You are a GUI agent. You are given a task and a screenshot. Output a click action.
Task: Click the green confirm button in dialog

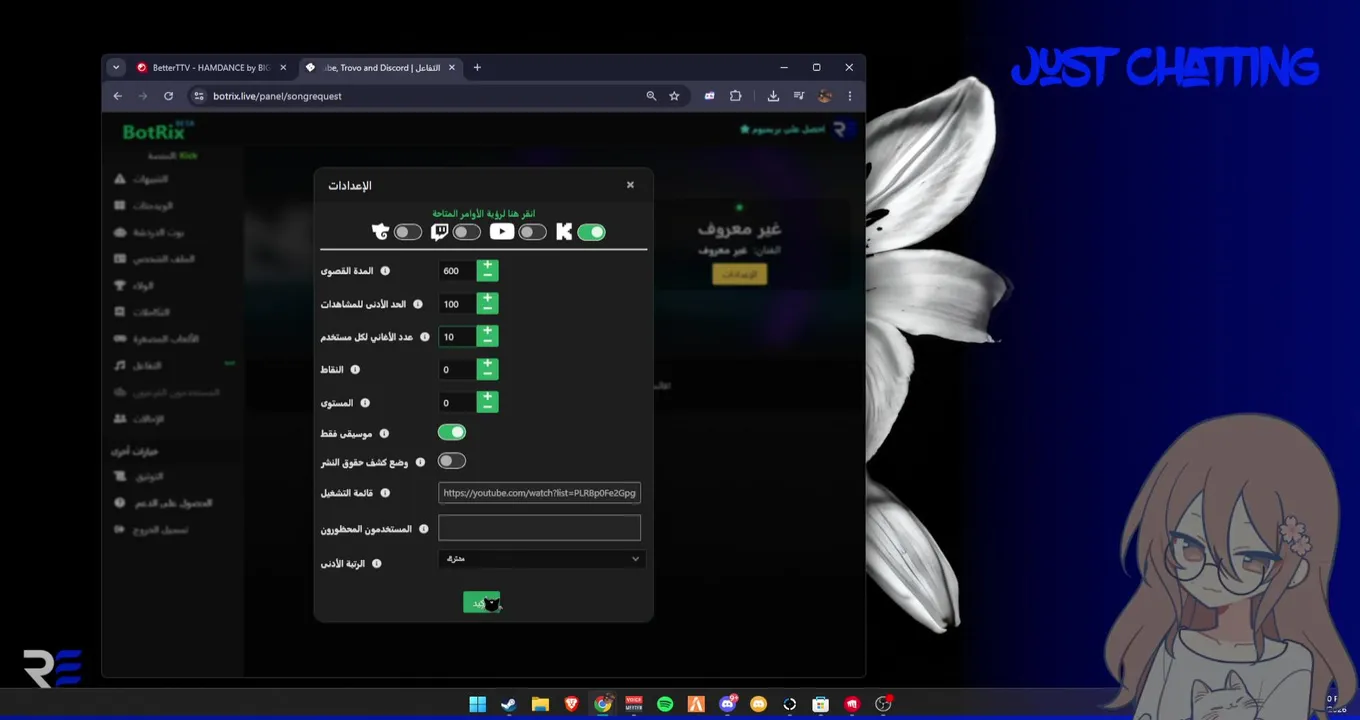(481, 602)
